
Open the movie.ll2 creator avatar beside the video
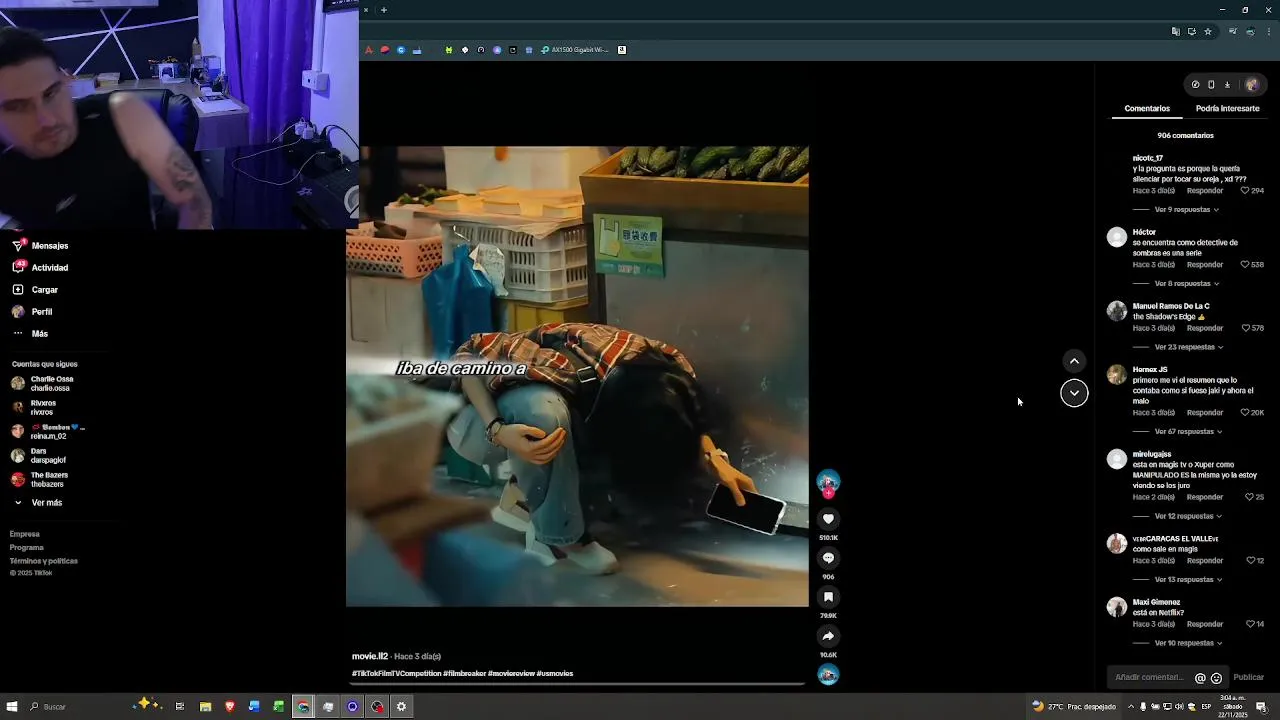point(828,482)
